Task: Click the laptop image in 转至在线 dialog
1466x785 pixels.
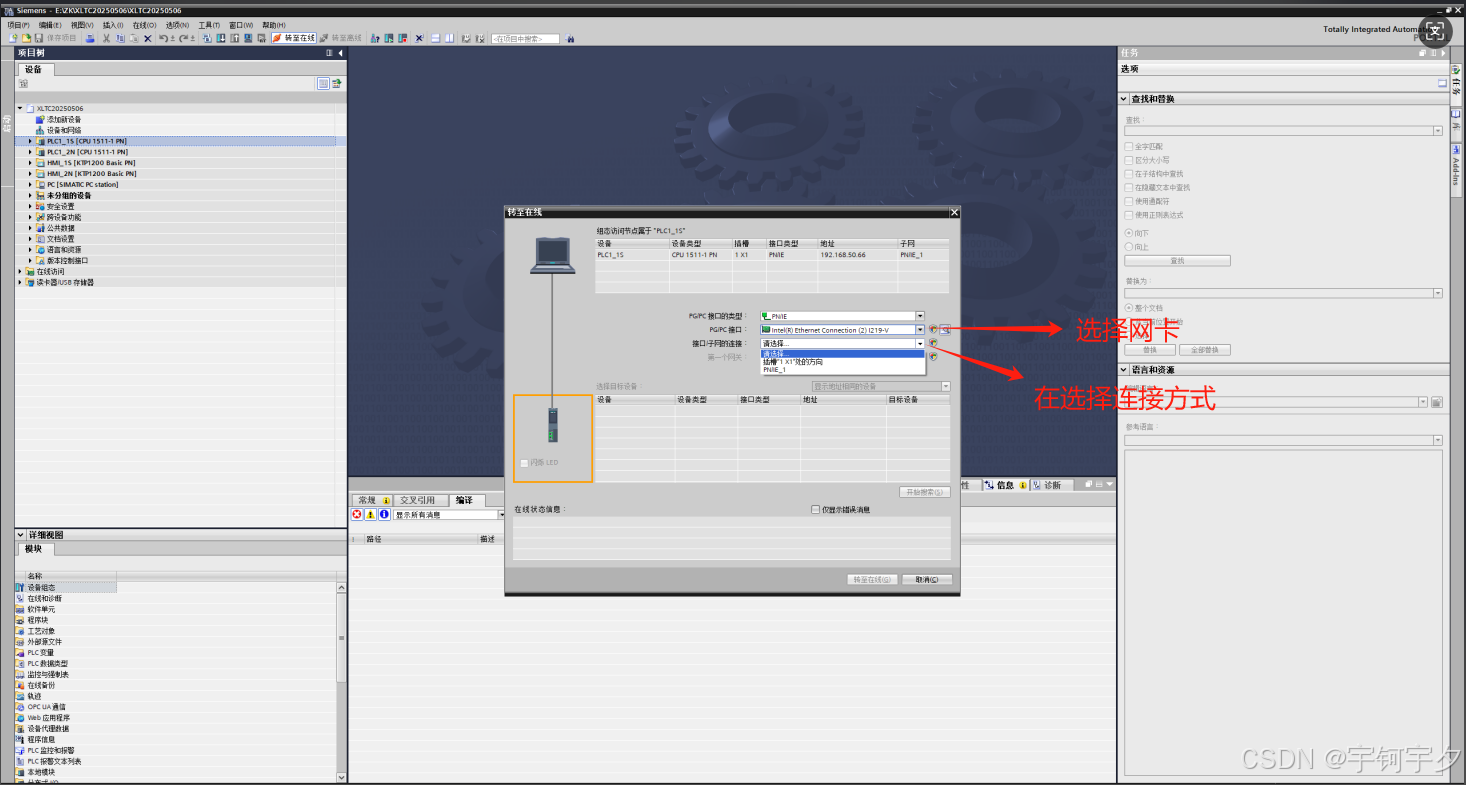Action: click(x=552, y=255)
